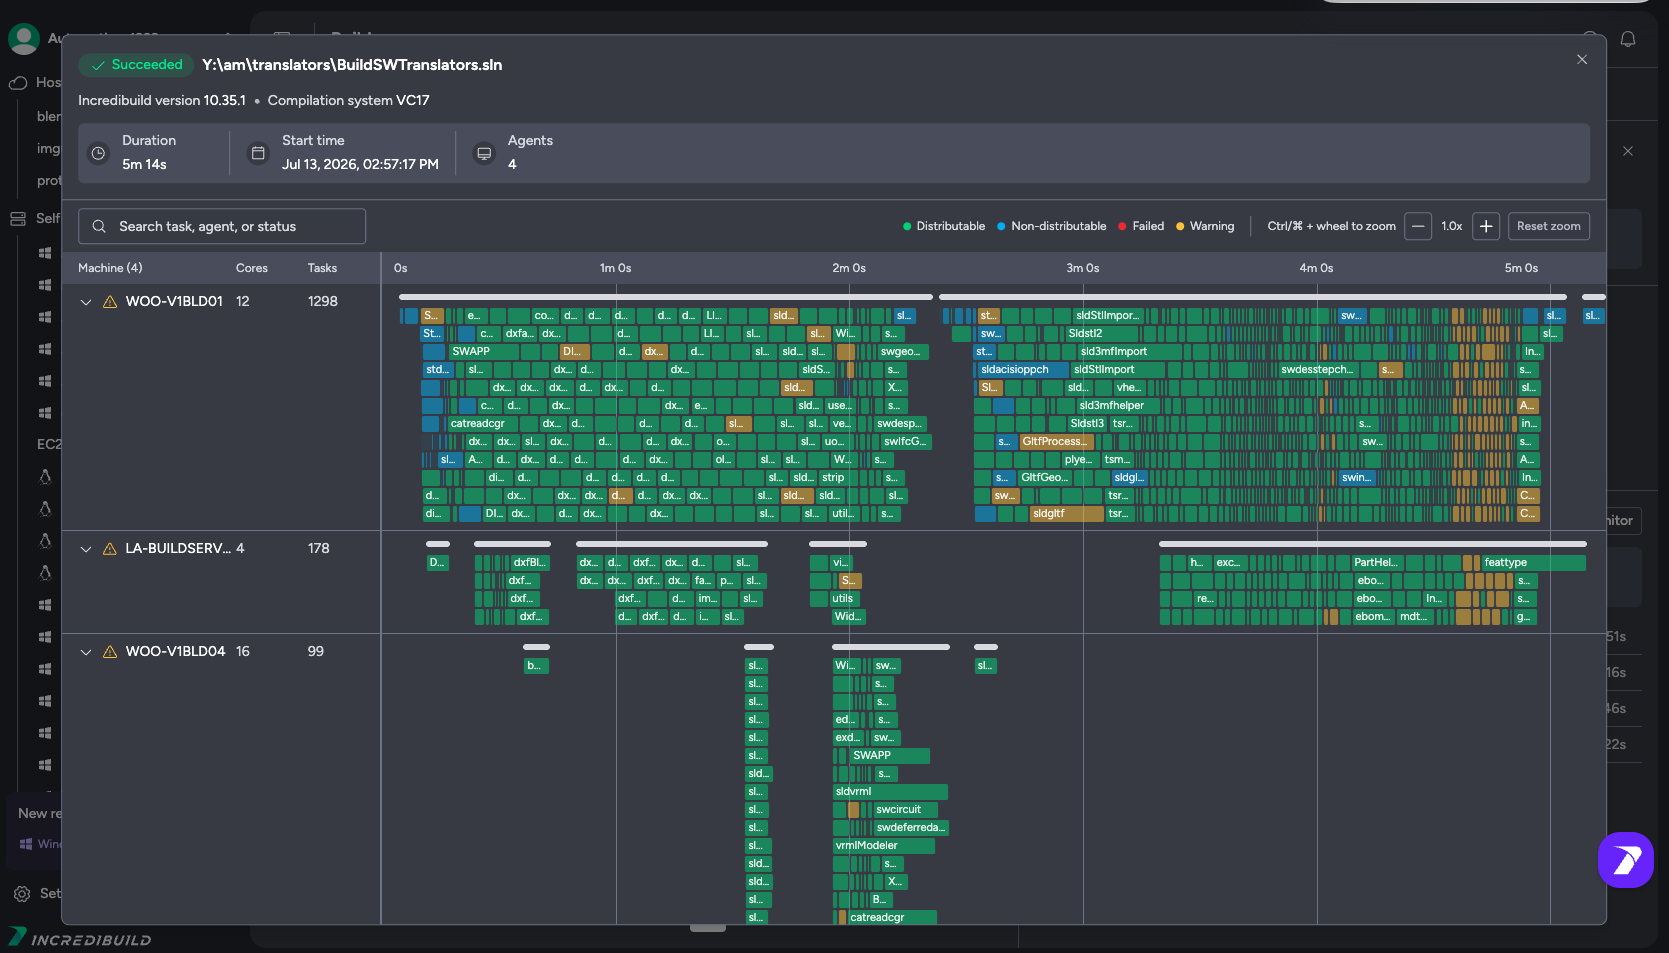The height and width of the screenshot is (953, 1669).
Task: Collapse the WOO-V1BLD04 machine row
Action: [x=86, y=652]
